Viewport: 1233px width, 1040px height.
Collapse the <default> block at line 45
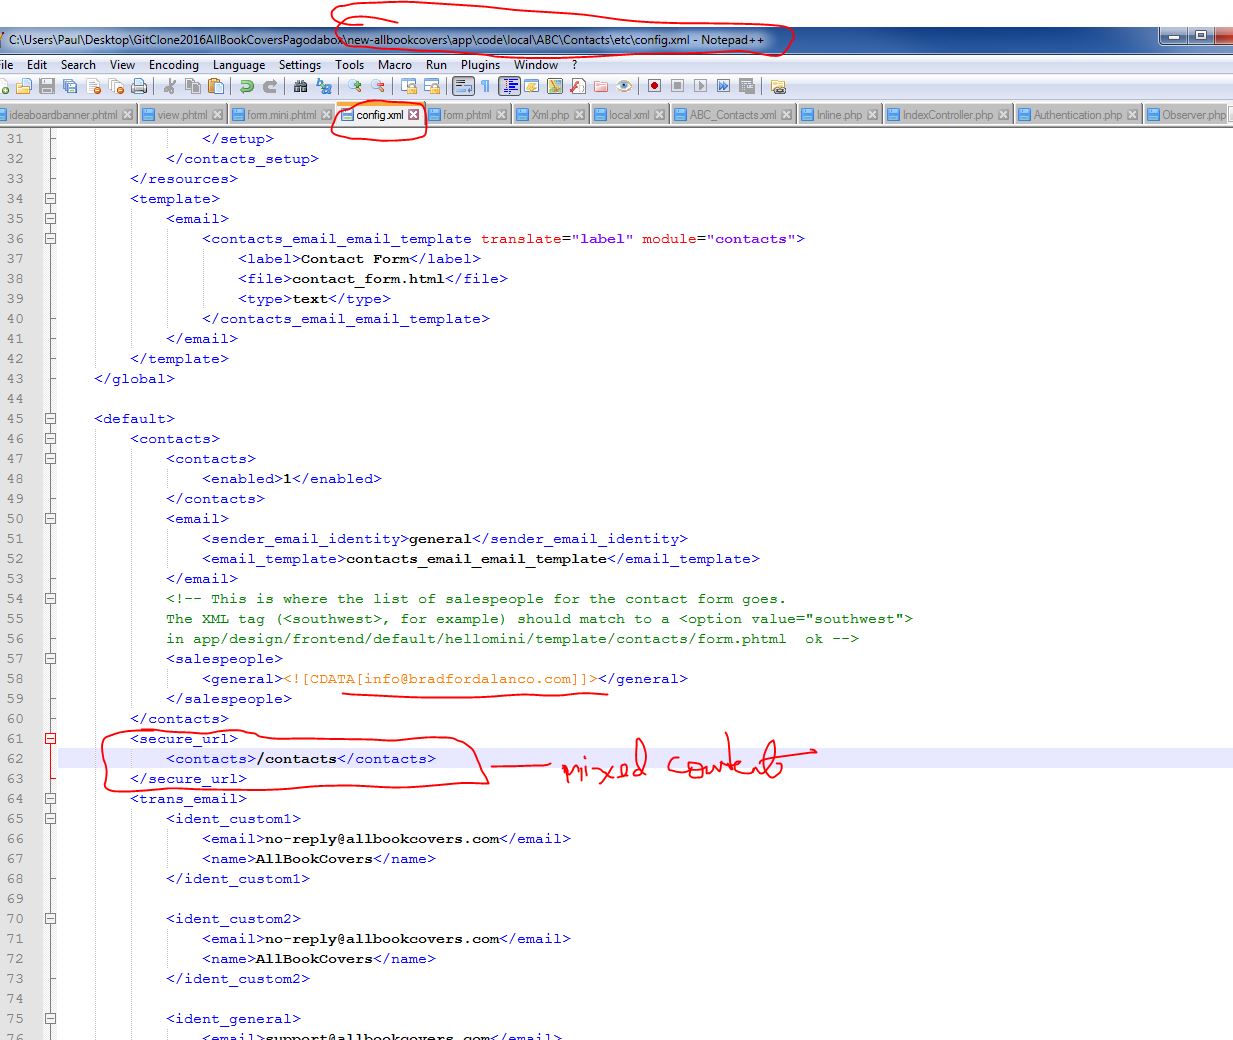click(x=50, y=418)
